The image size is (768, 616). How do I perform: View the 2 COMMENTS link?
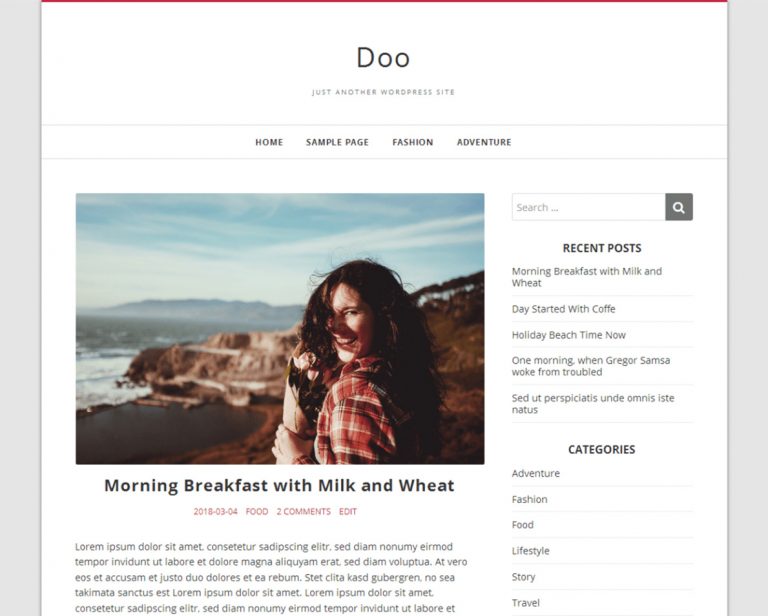(304, 511)
